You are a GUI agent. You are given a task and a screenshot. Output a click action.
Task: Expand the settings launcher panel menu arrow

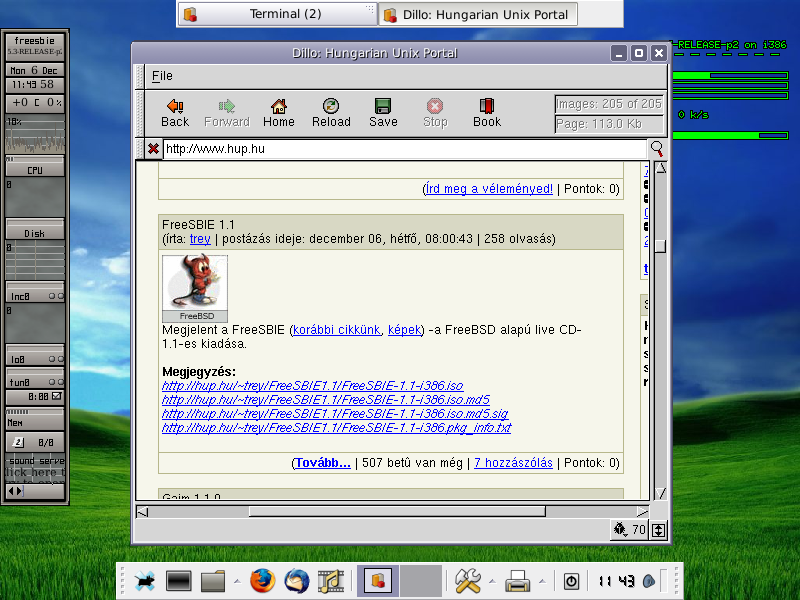coord(492,581)
